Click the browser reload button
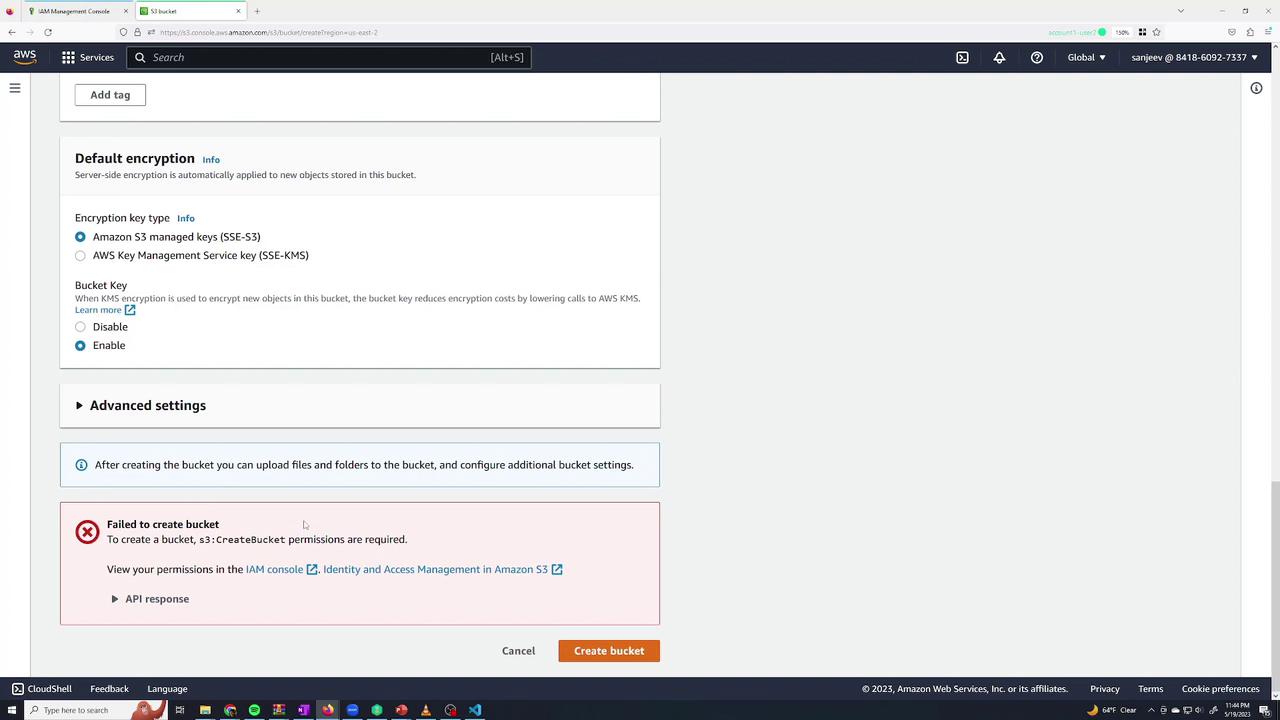Viewport: 1280px width, 720px height. click(x=47, y=32)
